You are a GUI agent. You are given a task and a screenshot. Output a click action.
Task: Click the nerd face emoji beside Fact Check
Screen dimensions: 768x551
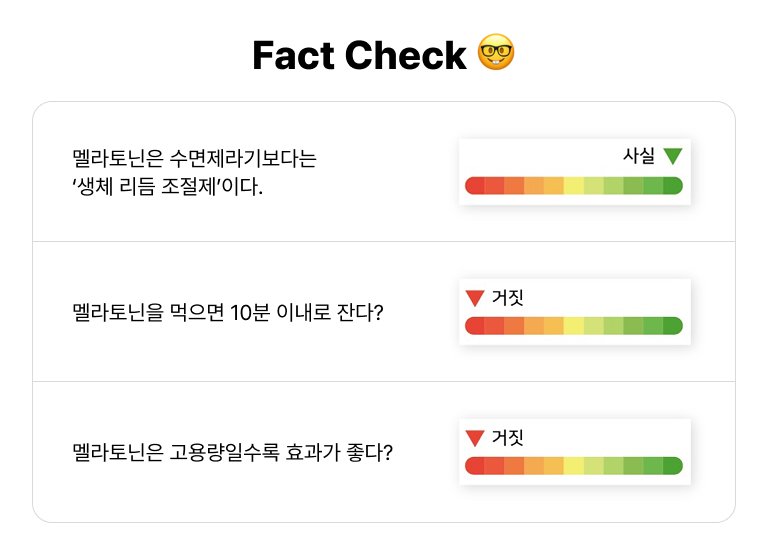pyautogui.click(x=497, y=54)
